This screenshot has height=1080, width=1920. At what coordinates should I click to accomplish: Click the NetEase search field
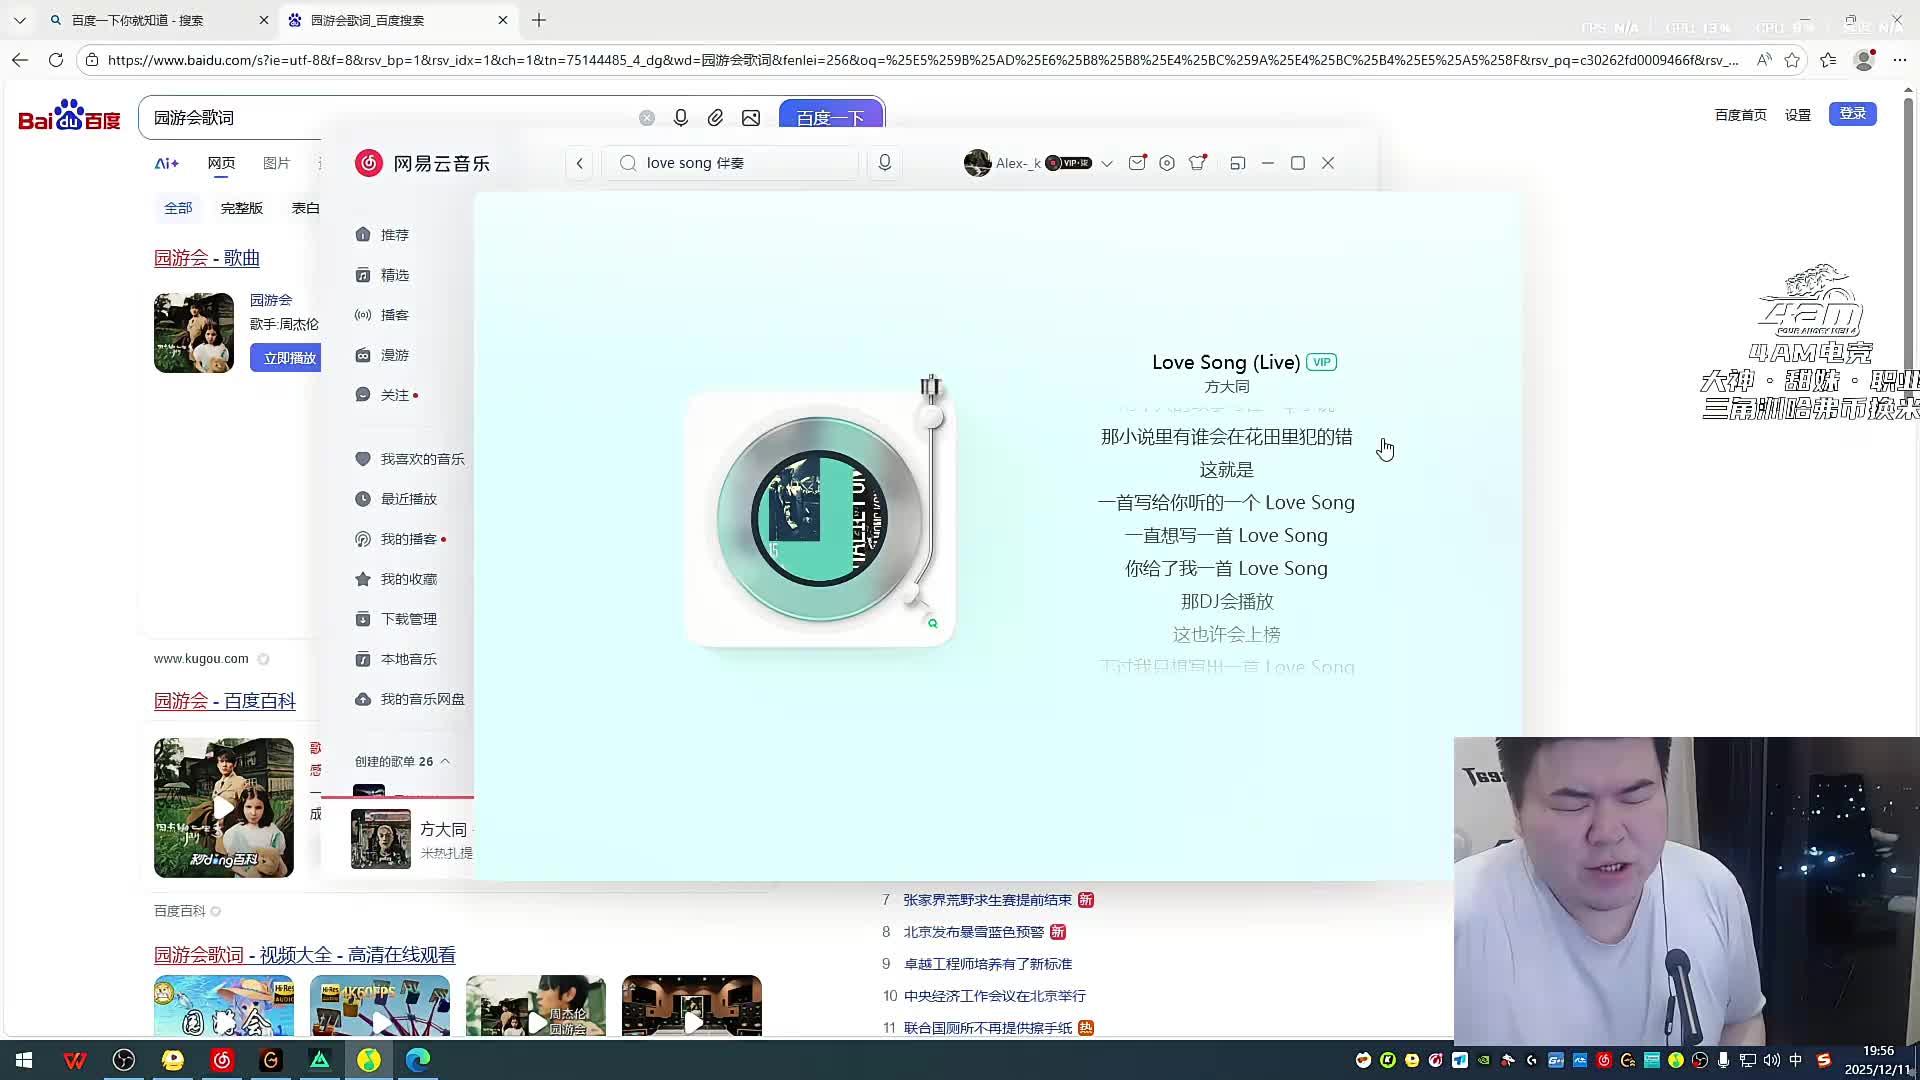pos(740,163)
